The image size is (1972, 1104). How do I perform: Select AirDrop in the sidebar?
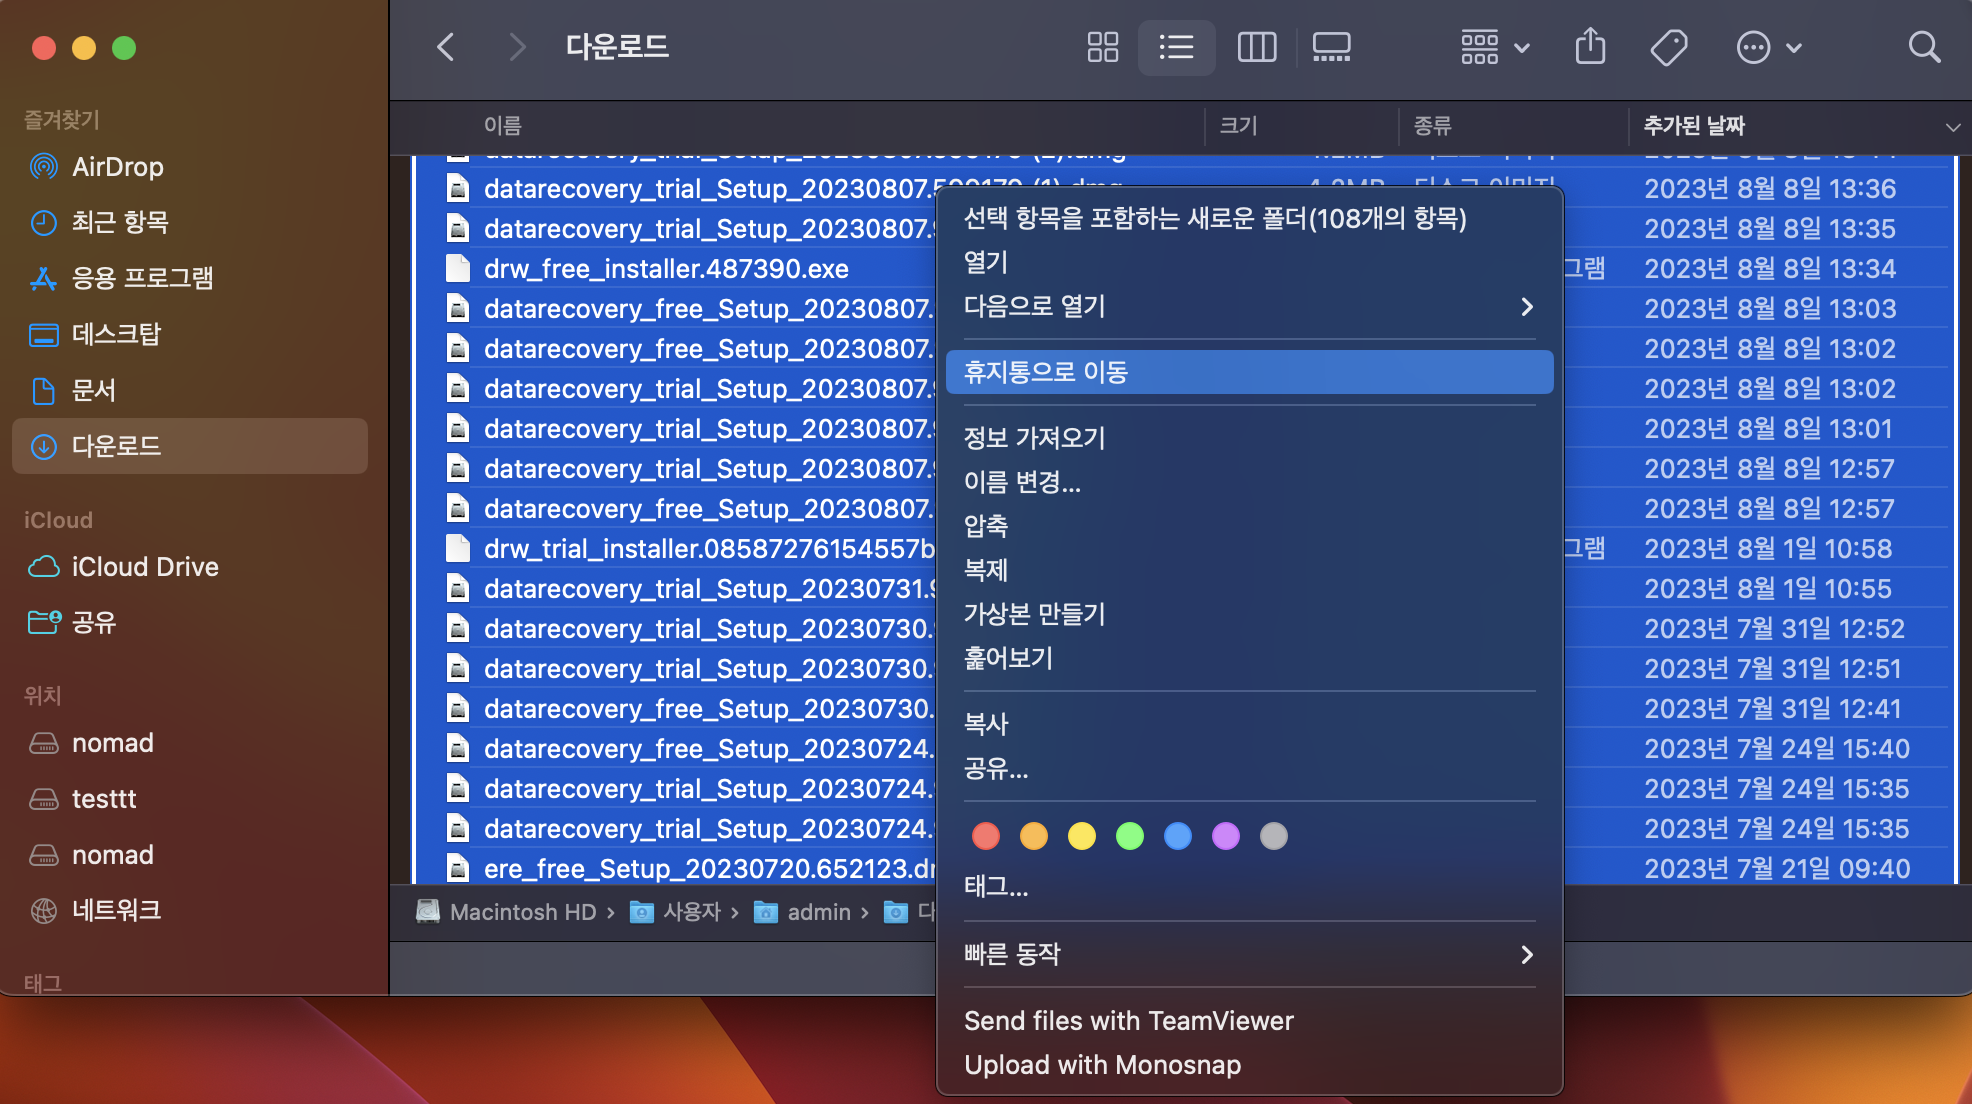click(118, 167)
